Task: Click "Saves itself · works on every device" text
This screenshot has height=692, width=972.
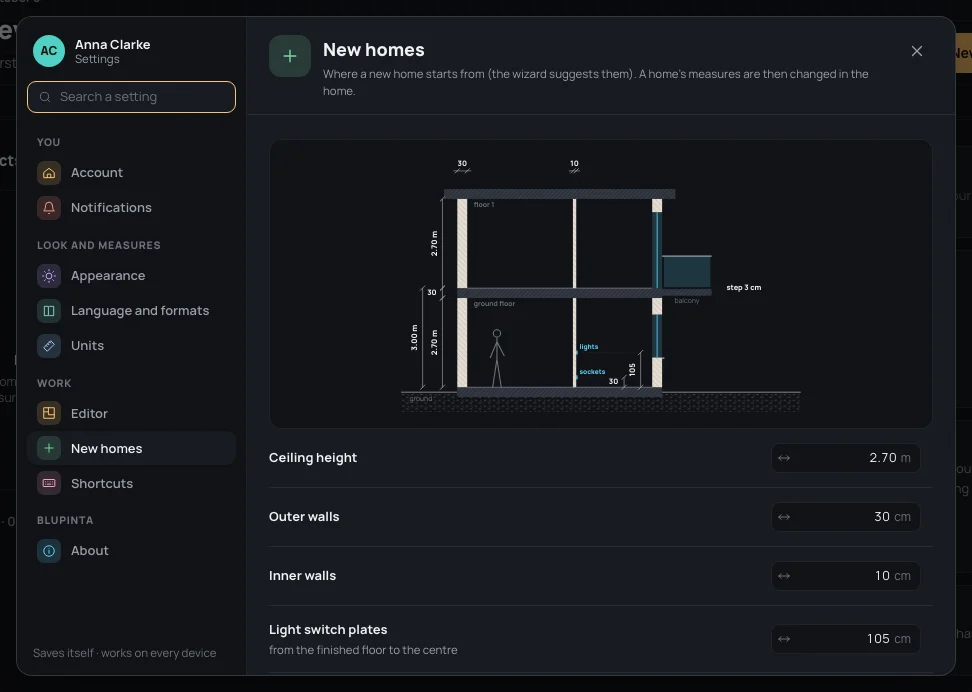Action: tap(125, 653)
